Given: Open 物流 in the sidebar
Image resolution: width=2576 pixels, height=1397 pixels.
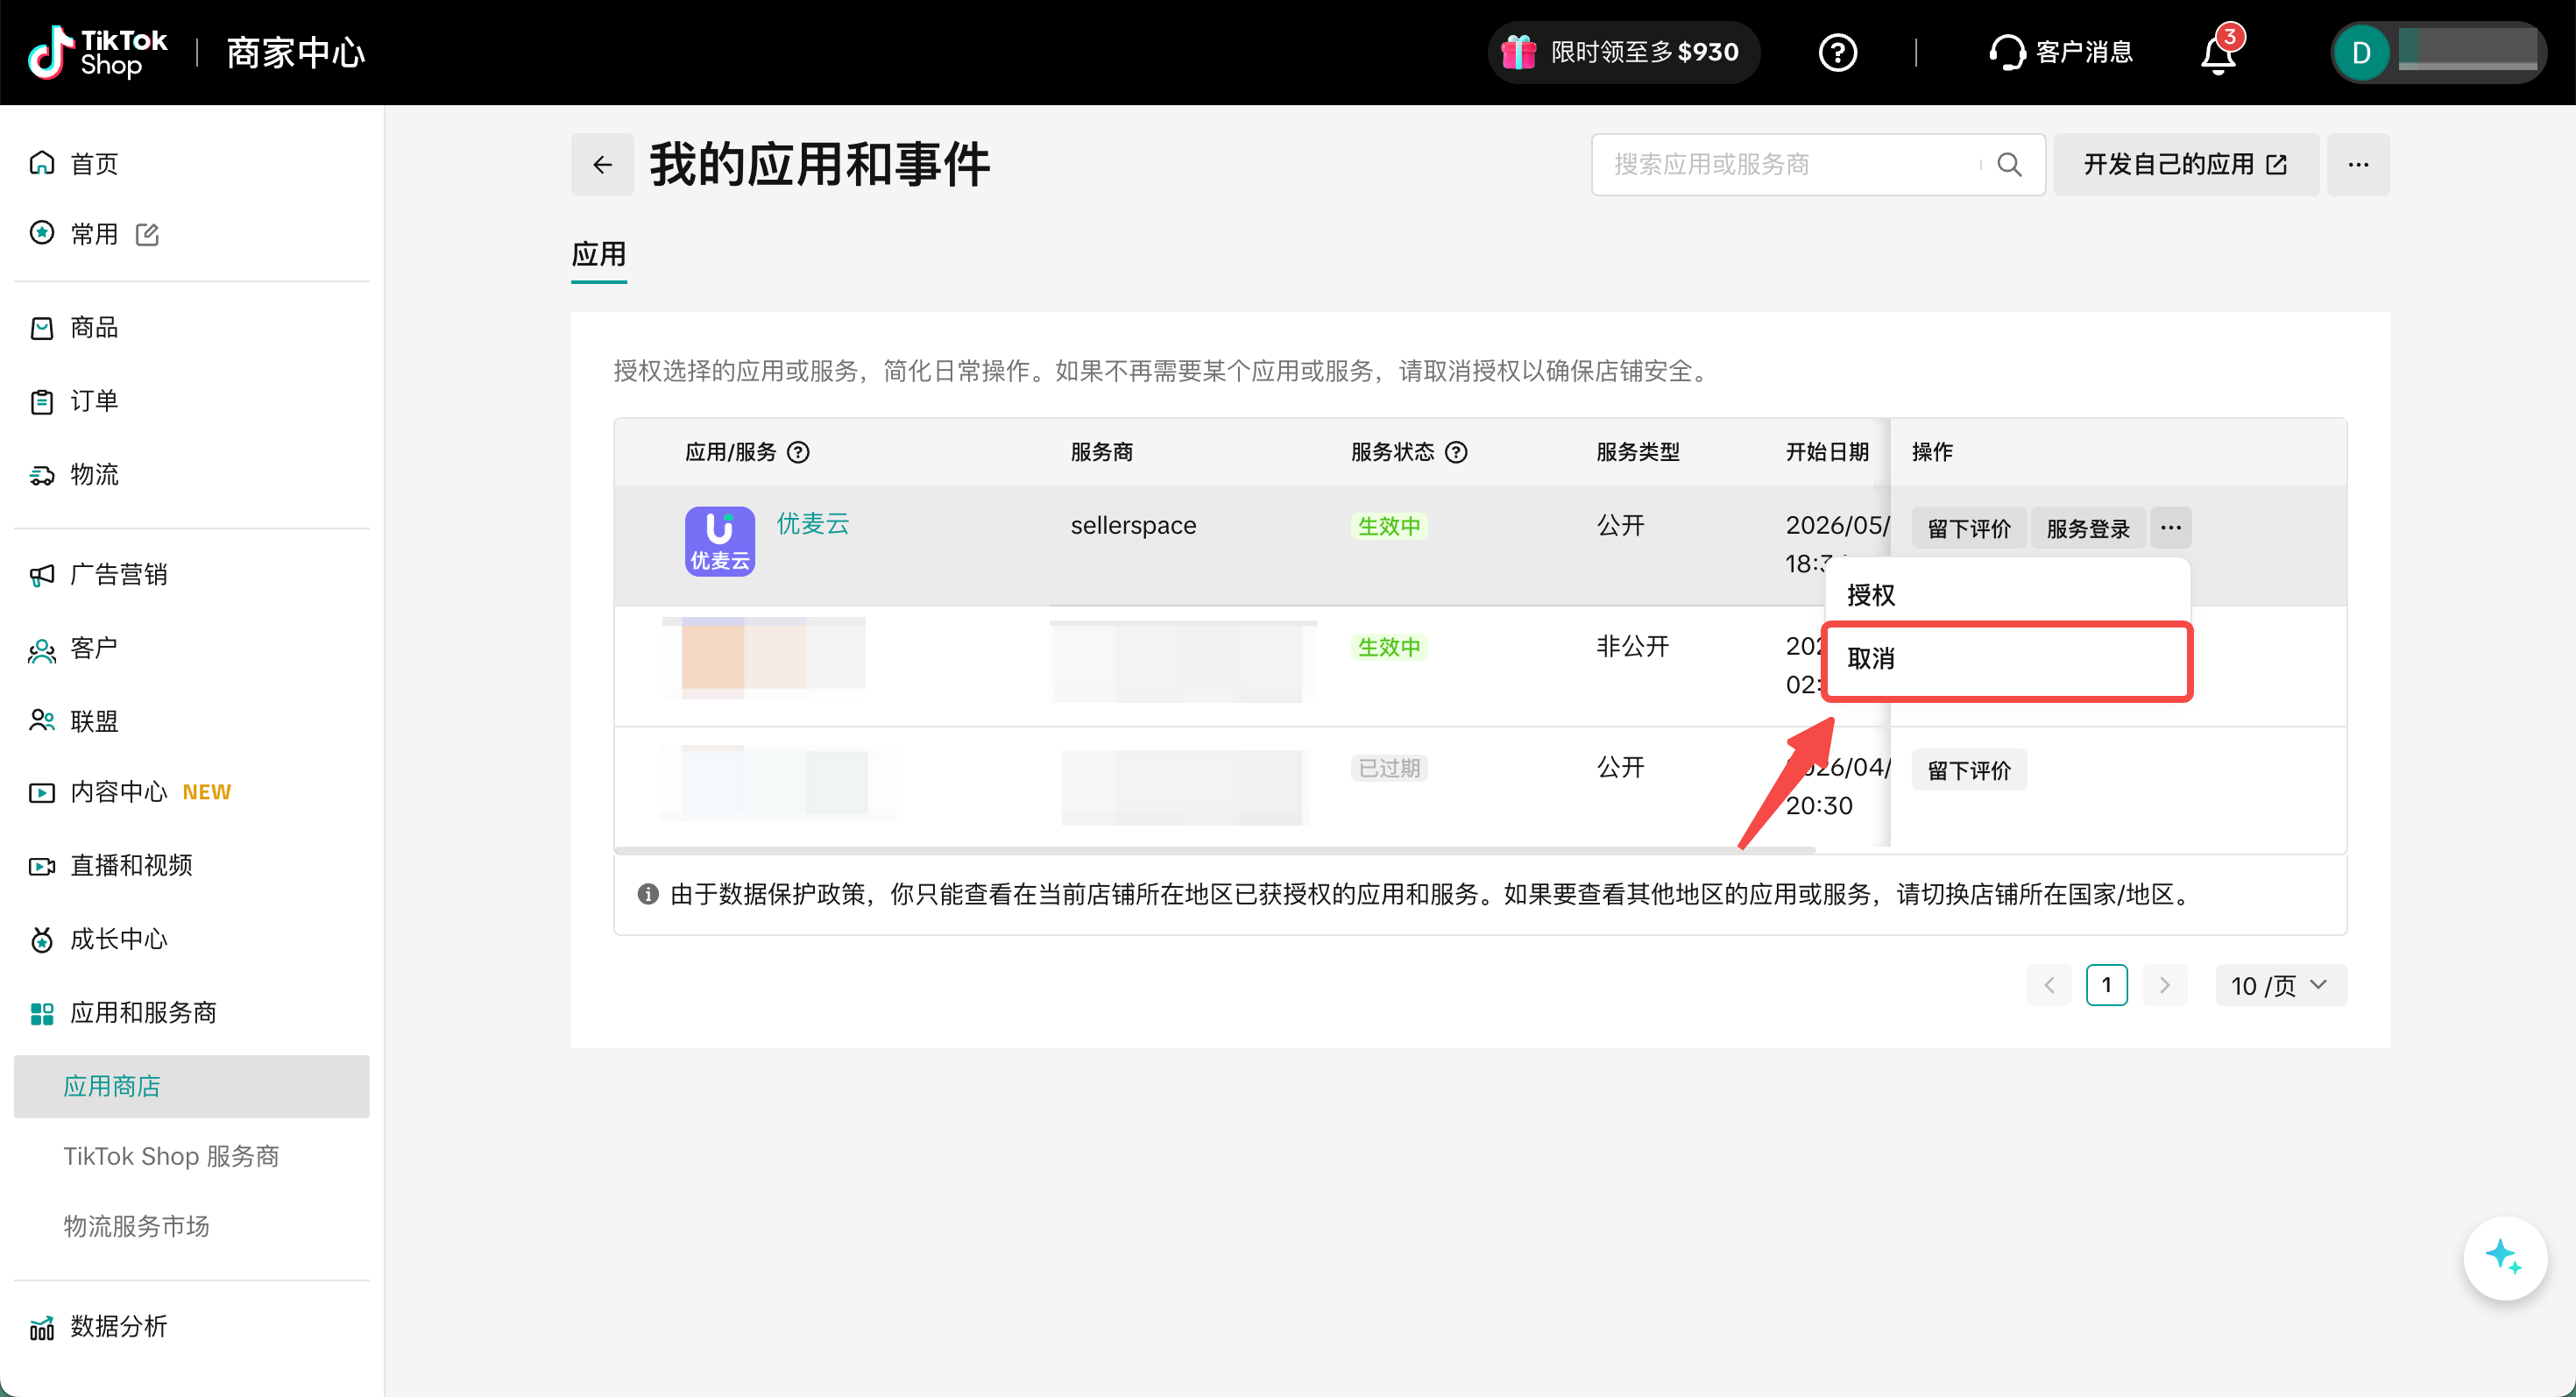Looking at the screenshot, I should [192, 474].
